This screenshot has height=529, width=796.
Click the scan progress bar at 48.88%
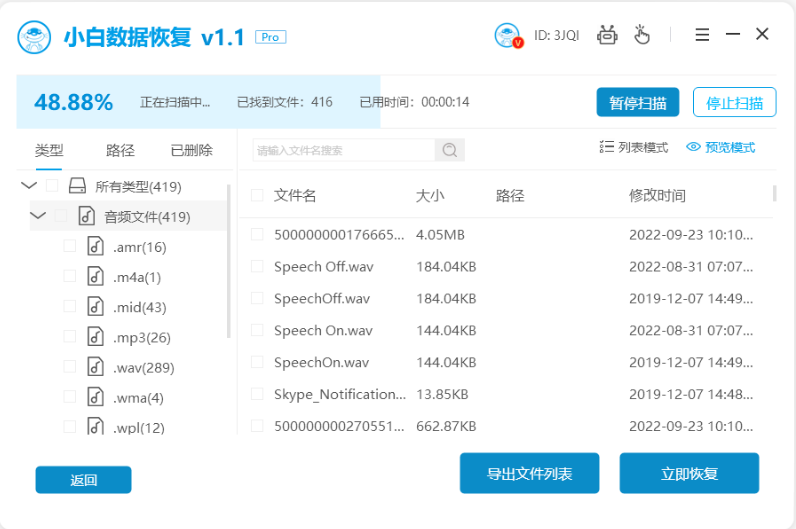198,102
